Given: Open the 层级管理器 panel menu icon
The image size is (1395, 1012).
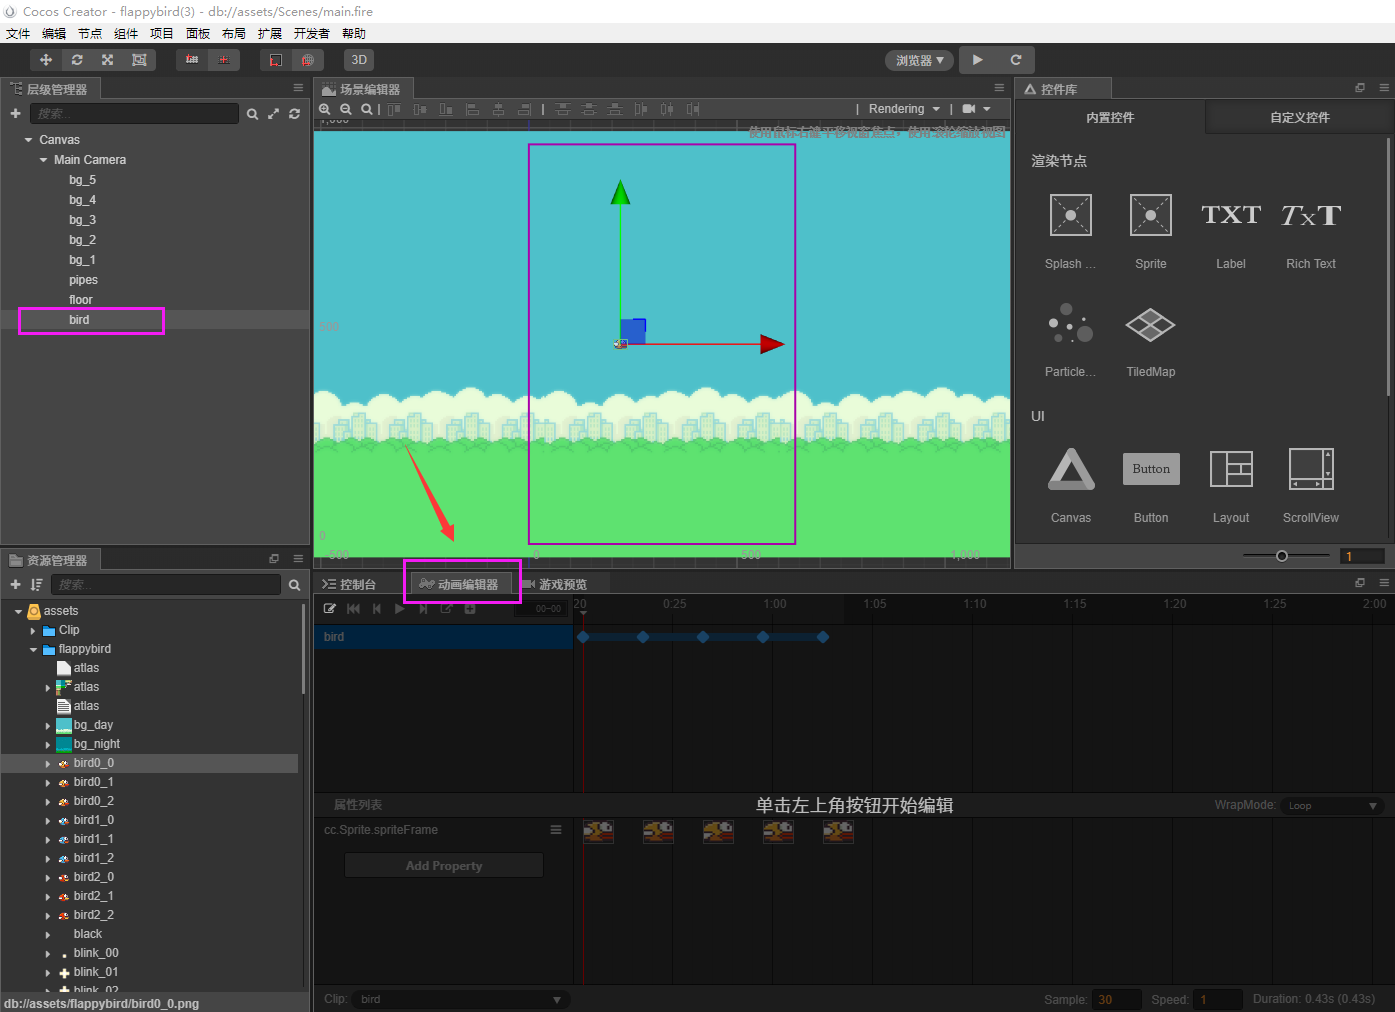Looking at the screenshot, I should pos(298,88).
